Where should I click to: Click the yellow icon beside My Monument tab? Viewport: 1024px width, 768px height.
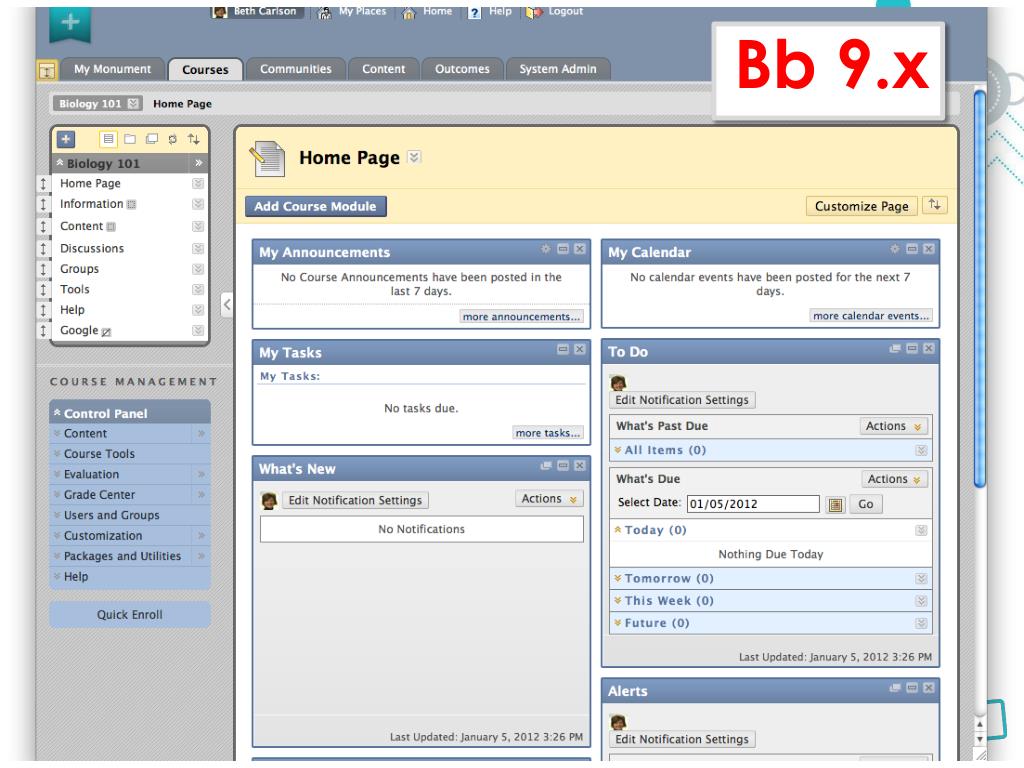pos(47,70)
